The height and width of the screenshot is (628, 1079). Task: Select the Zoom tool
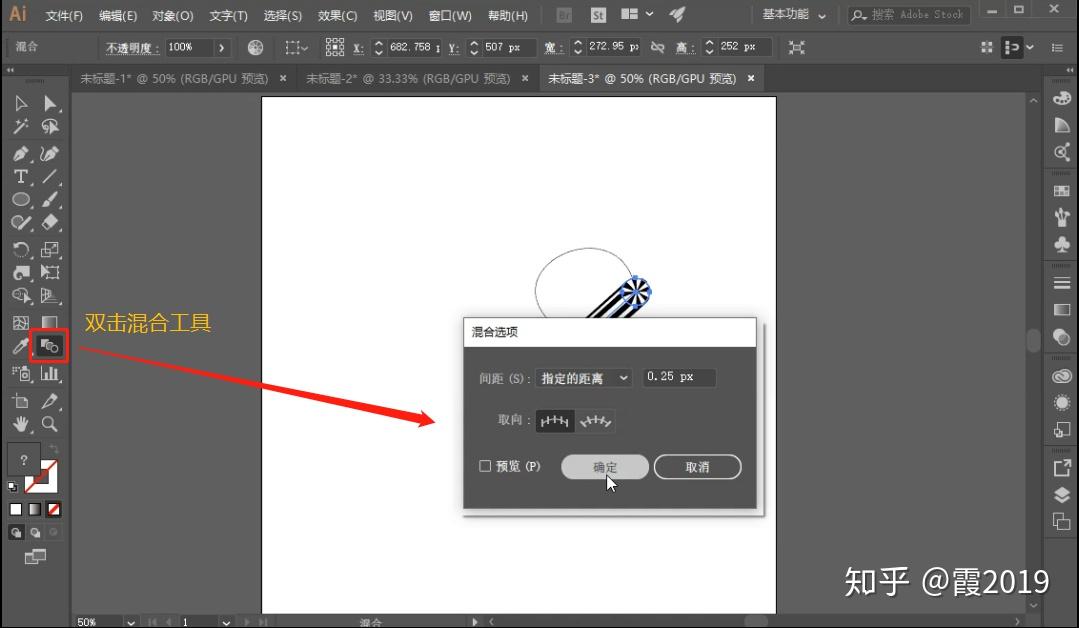50,424
